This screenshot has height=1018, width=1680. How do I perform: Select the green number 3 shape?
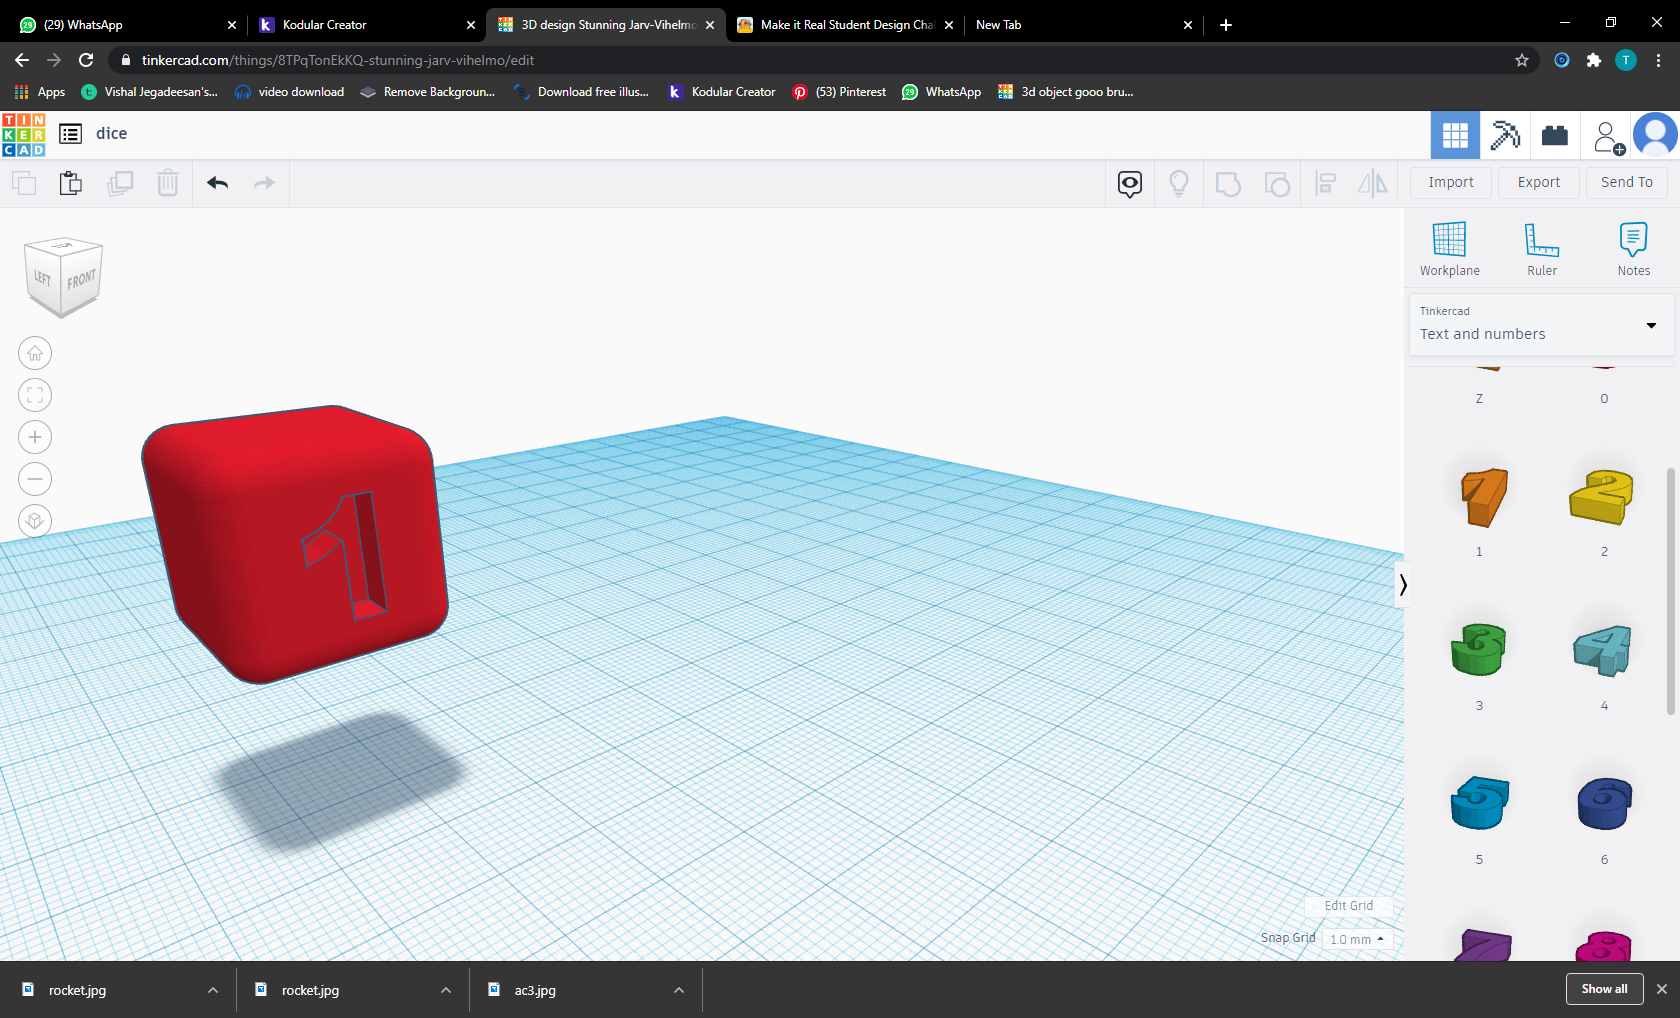pos(1480,650)
